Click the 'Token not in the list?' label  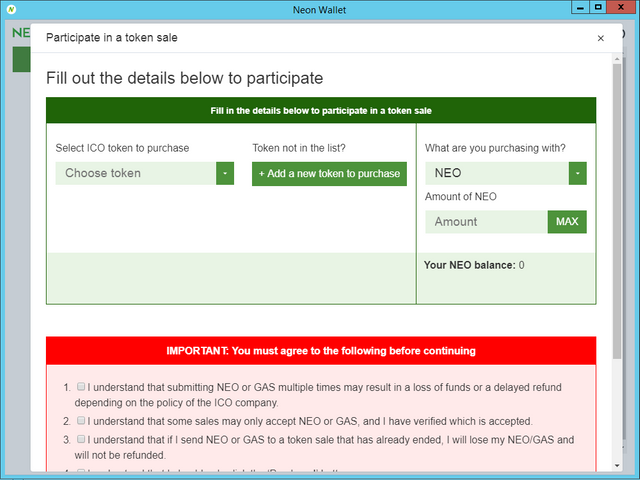pyautogui.click(x=299, y=148)
